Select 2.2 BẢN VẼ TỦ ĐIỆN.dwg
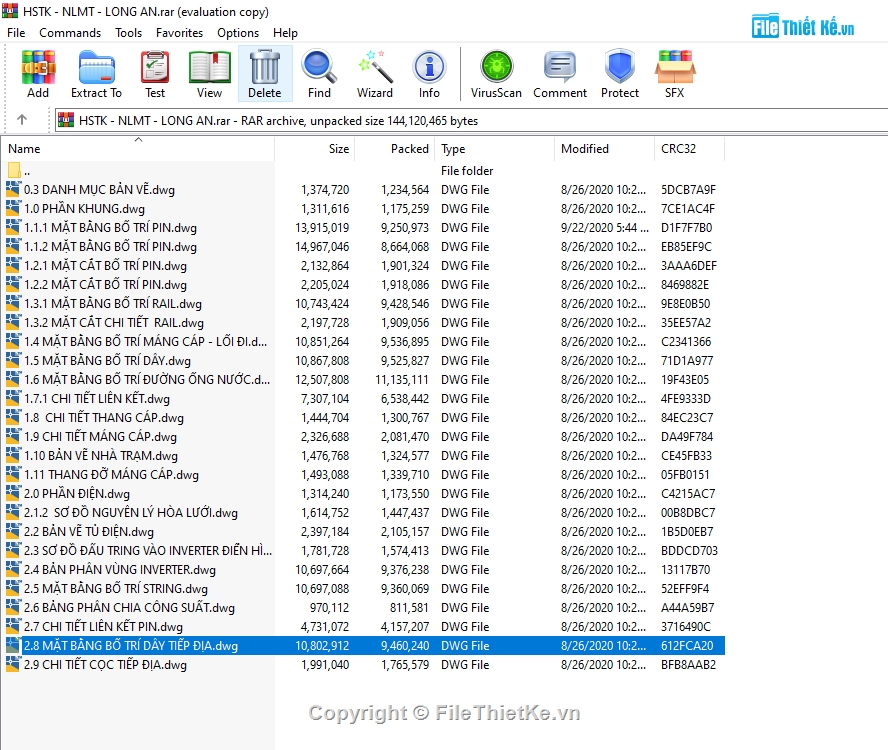The height and width of the screenshot is (750, 888). point(89,531)
